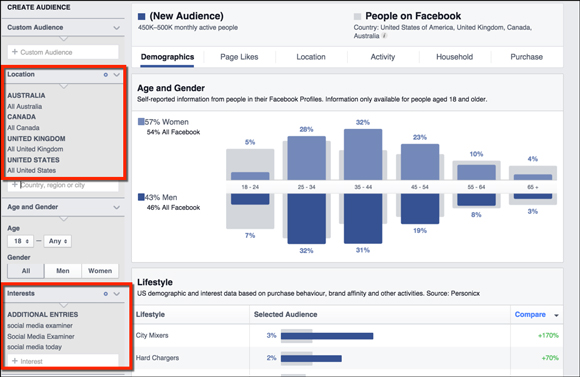Select All United Kingdom location entry
This screenshot has width=580, height=377.
point(35,149)
